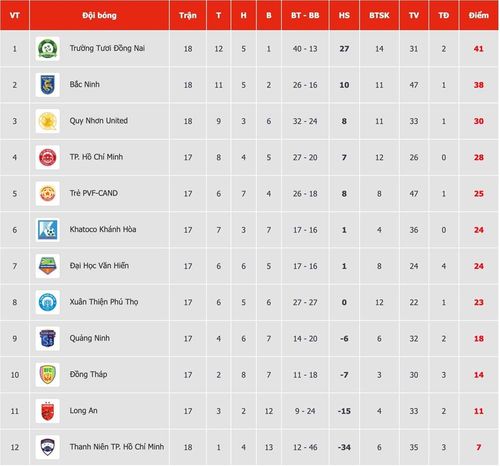500x466 pixels.
Task: Sort by the Điểm column header
Action: pos(479,15)
